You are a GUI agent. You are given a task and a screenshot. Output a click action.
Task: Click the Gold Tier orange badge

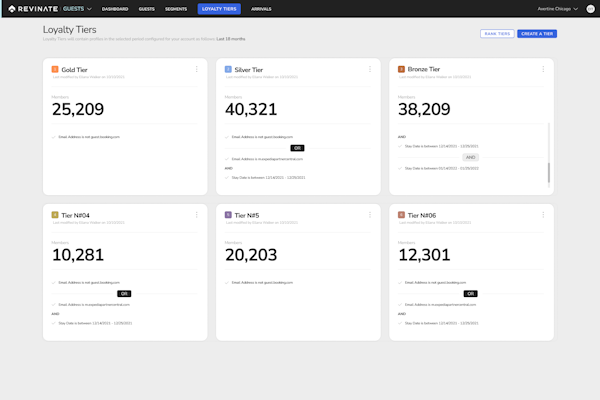55,70
